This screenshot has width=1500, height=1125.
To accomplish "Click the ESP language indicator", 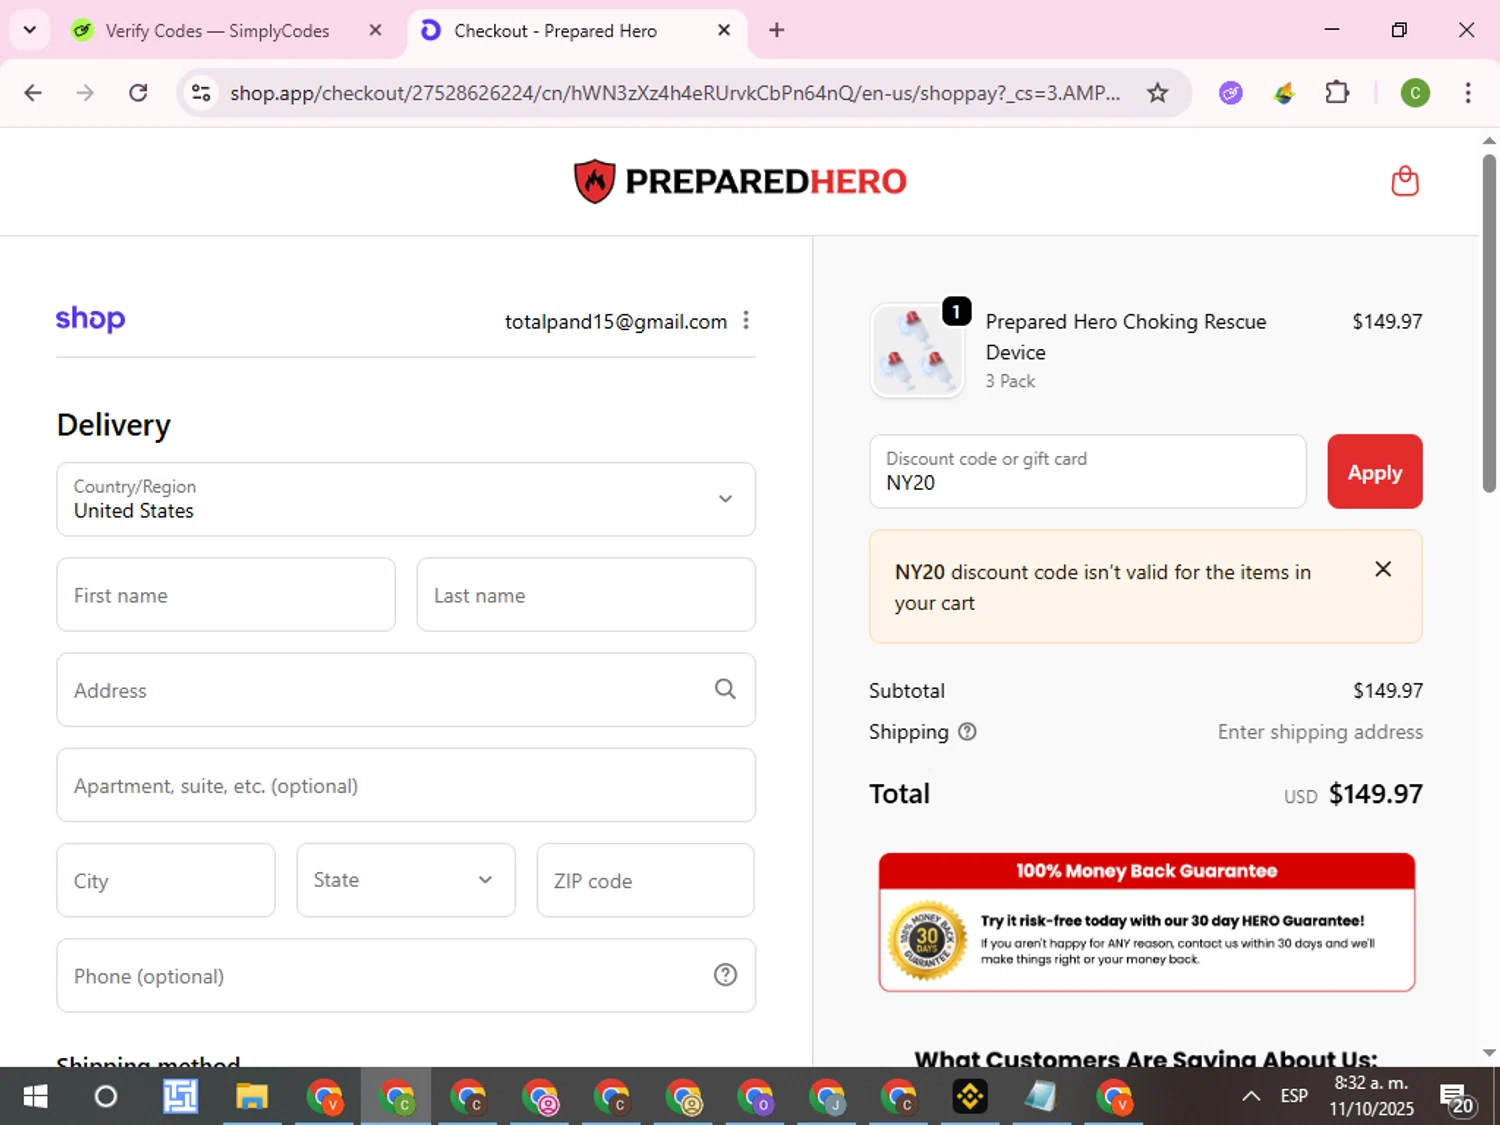I will coord(1294,1096).
